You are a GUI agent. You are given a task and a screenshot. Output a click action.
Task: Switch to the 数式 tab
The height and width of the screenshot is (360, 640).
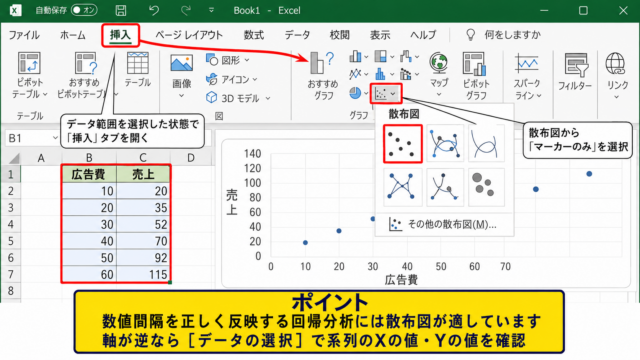coord(254,35)
